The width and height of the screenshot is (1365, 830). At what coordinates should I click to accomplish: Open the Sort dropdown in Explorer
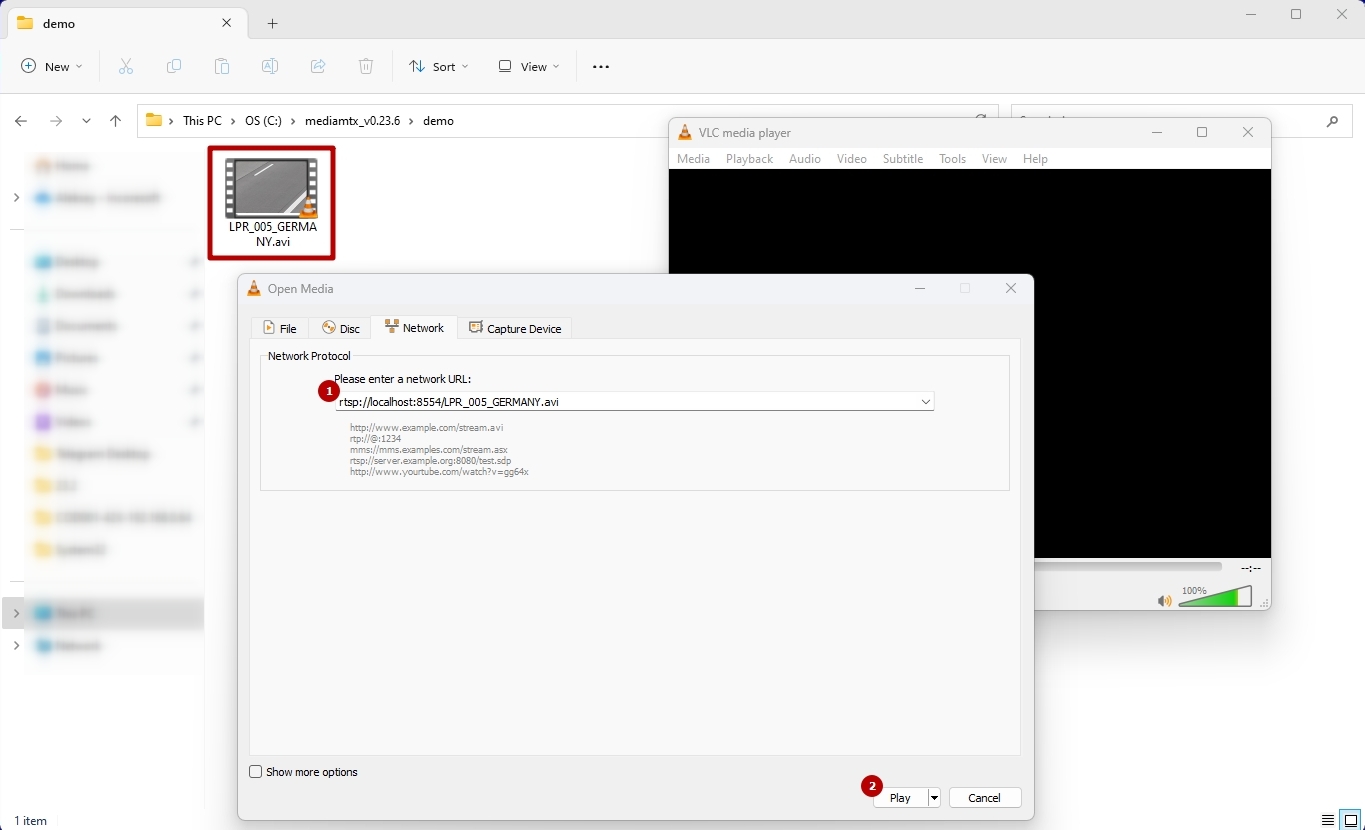tap(439, 66)
